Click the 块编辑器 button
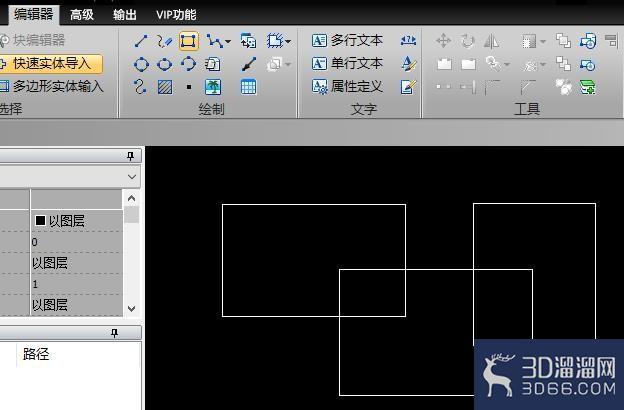The height and width of the screenshot is (410, 624). [x=33, y=40]
